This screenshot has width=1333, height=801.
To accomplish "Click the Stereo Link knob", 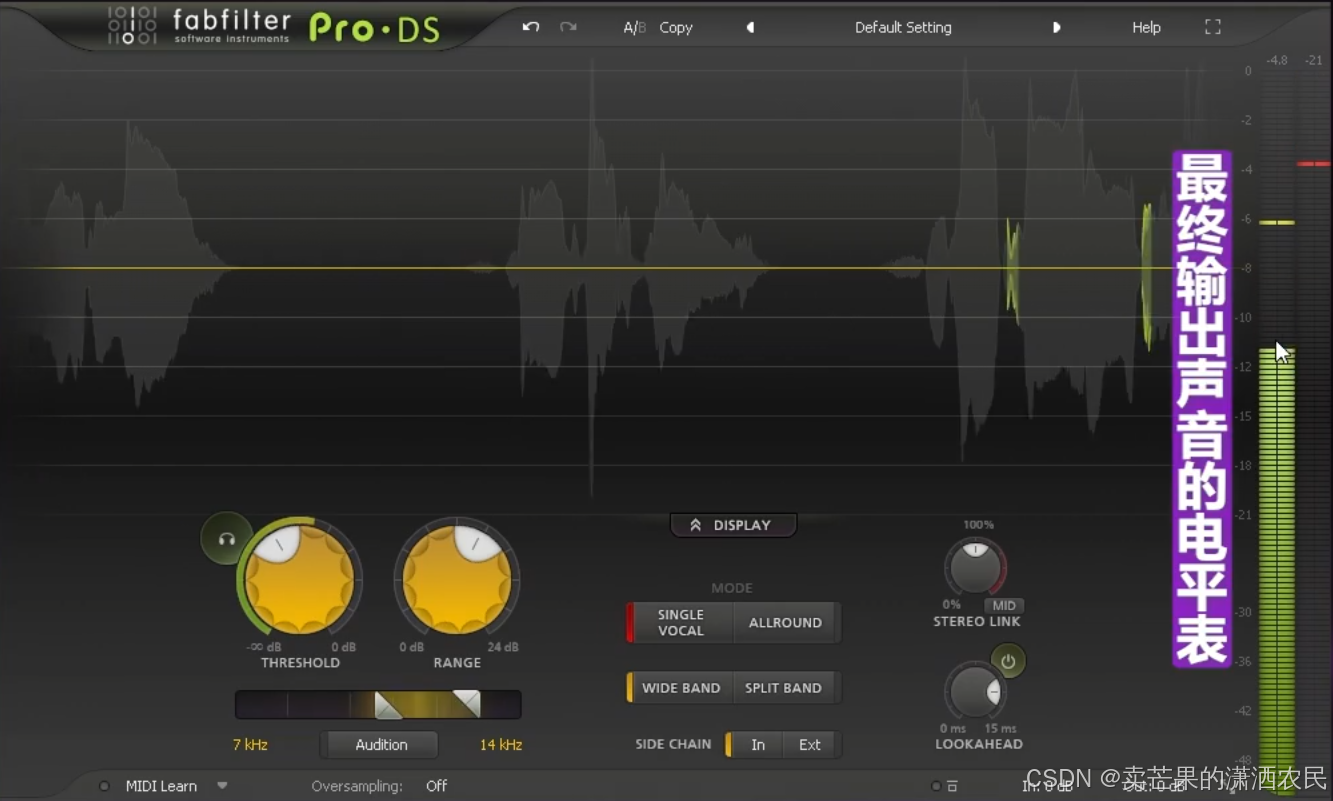I will click(x=975, y=568).
